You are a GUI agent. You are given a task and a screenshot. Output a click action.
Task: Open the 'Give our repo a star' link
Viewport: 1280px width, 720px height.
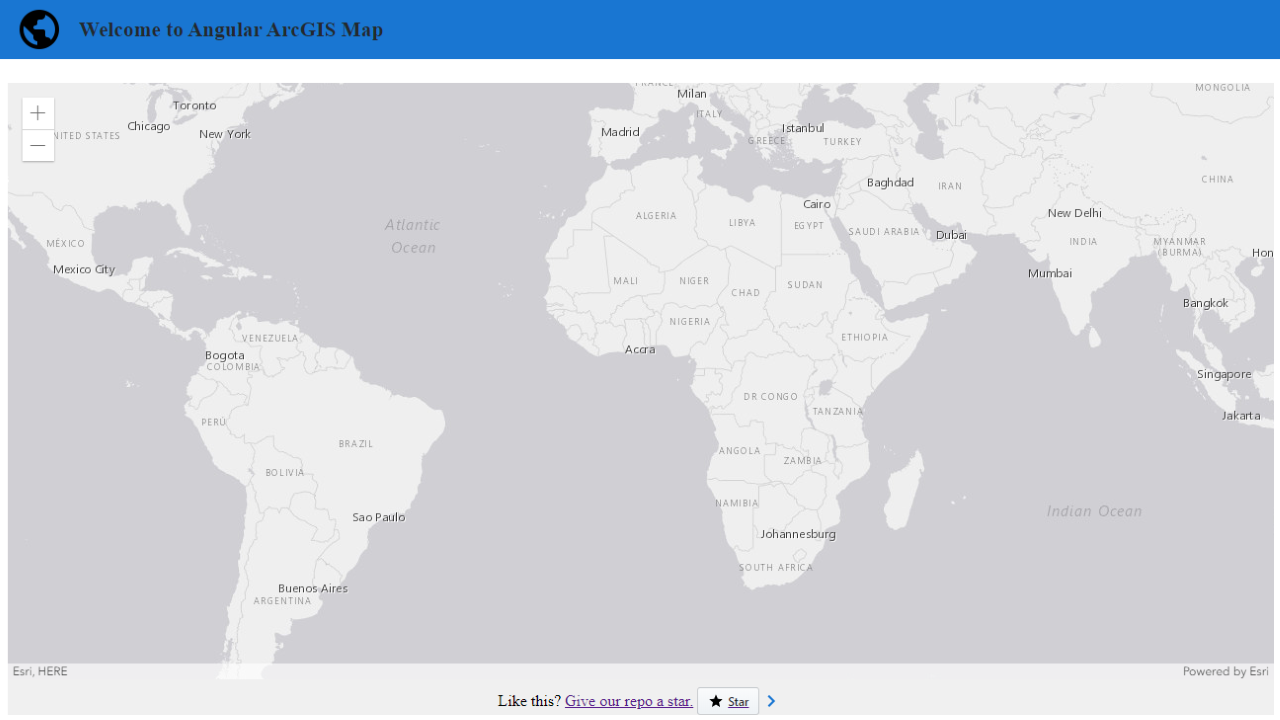(x=629, y=701)
